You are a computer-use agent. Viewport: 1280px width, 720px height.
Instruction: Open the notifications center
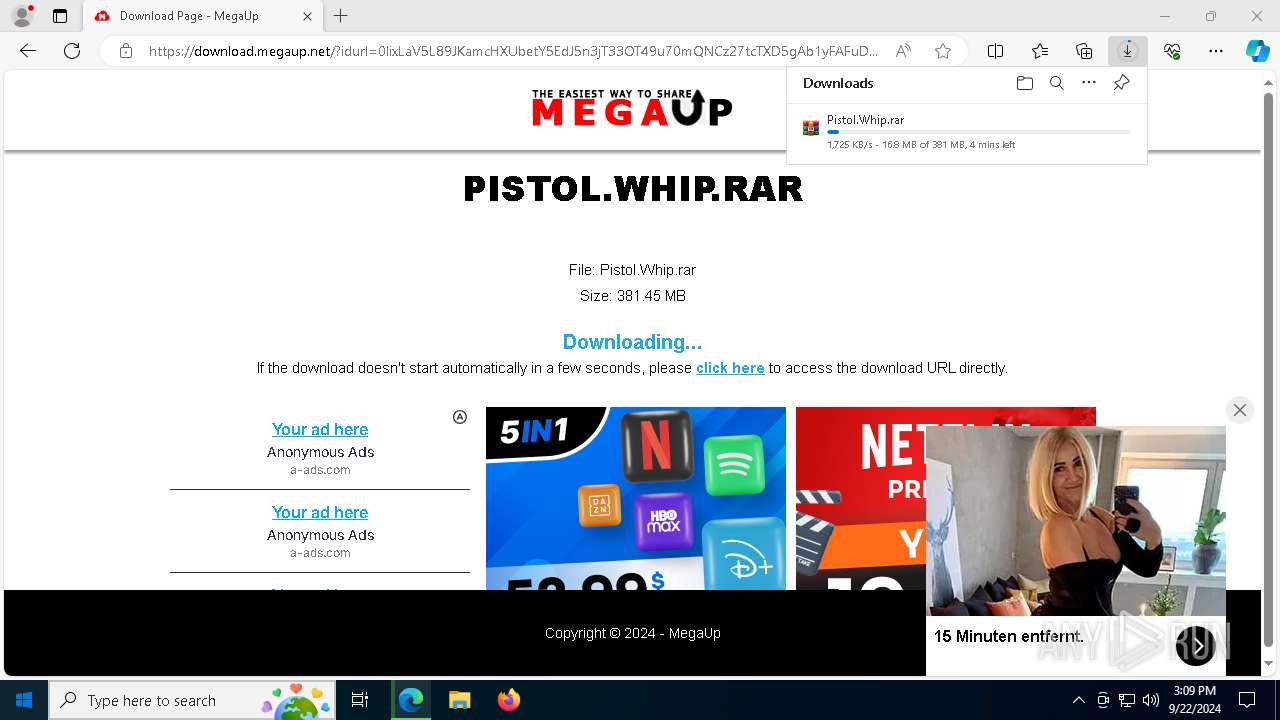coord(1247,700)
